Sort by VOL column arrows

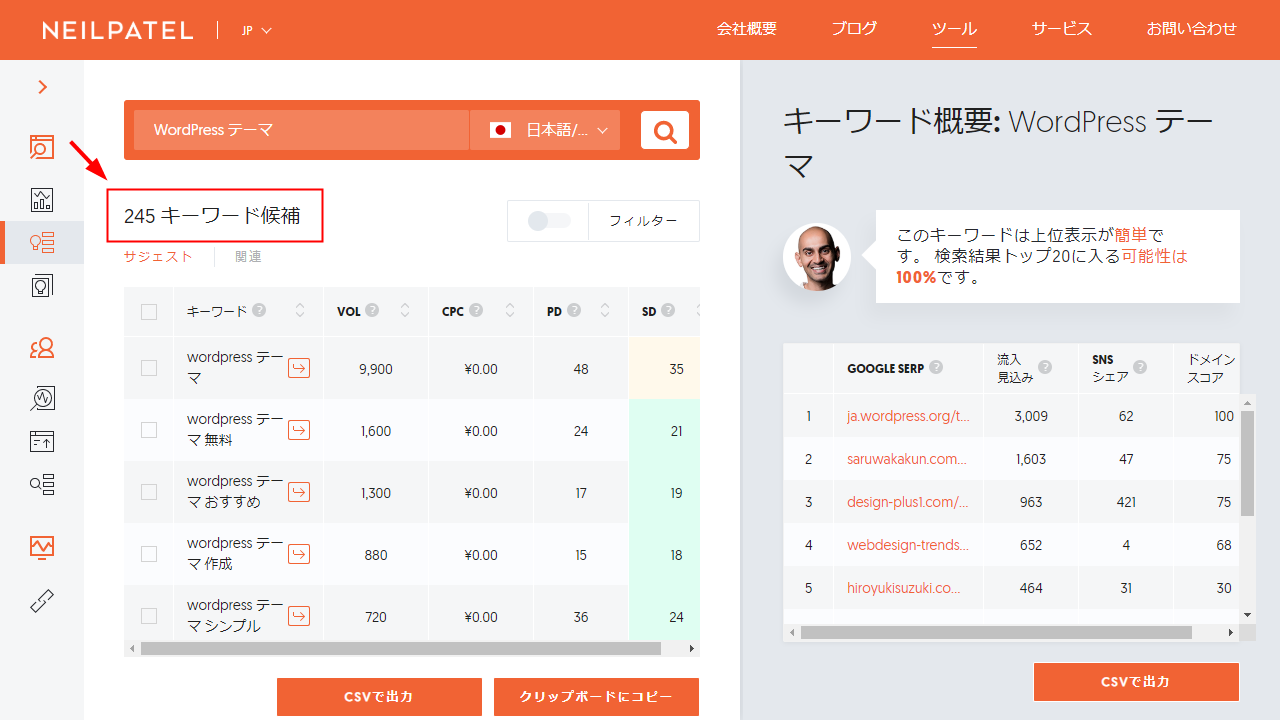(405, 311)
